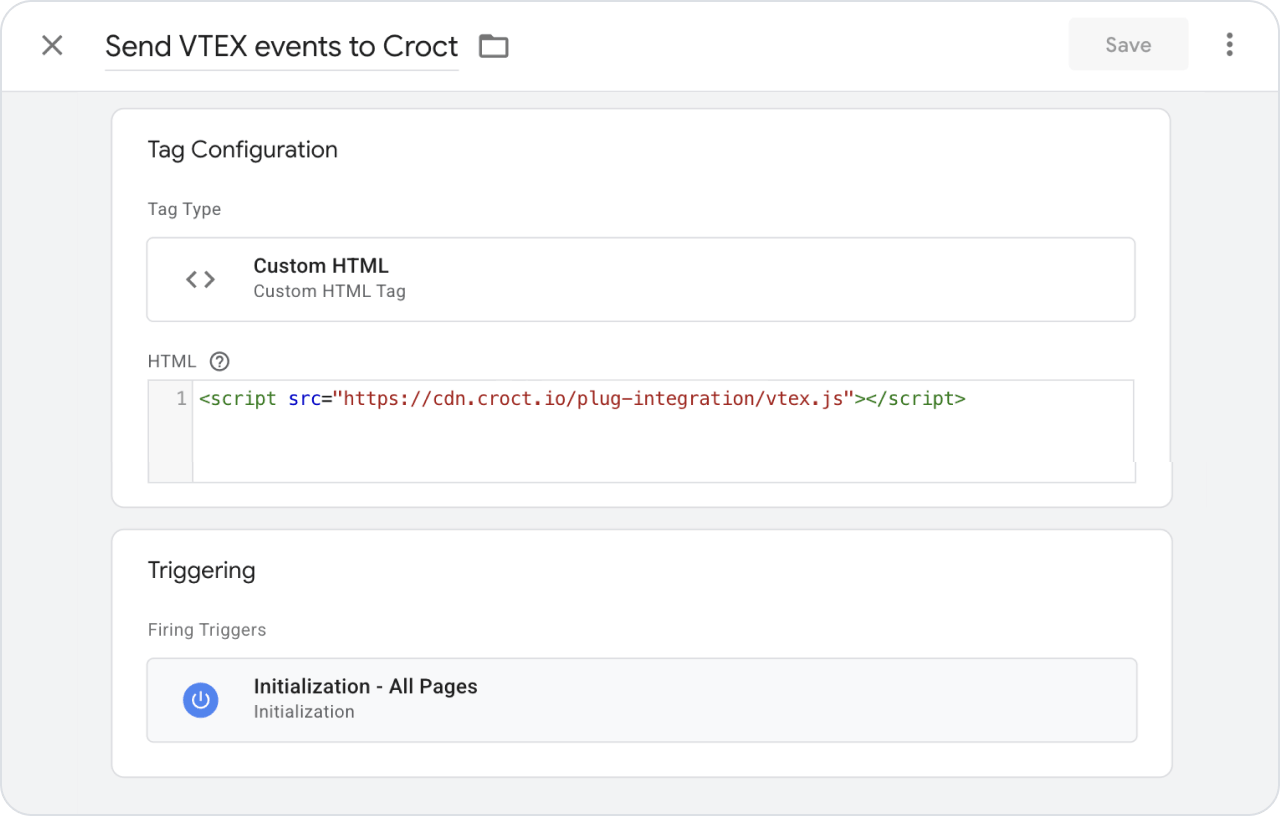The width and height of the screenshot is (1280, 816).
Task: Edit the tag name 'Send VTEX events to Croct'
Action: coord(282,46)
